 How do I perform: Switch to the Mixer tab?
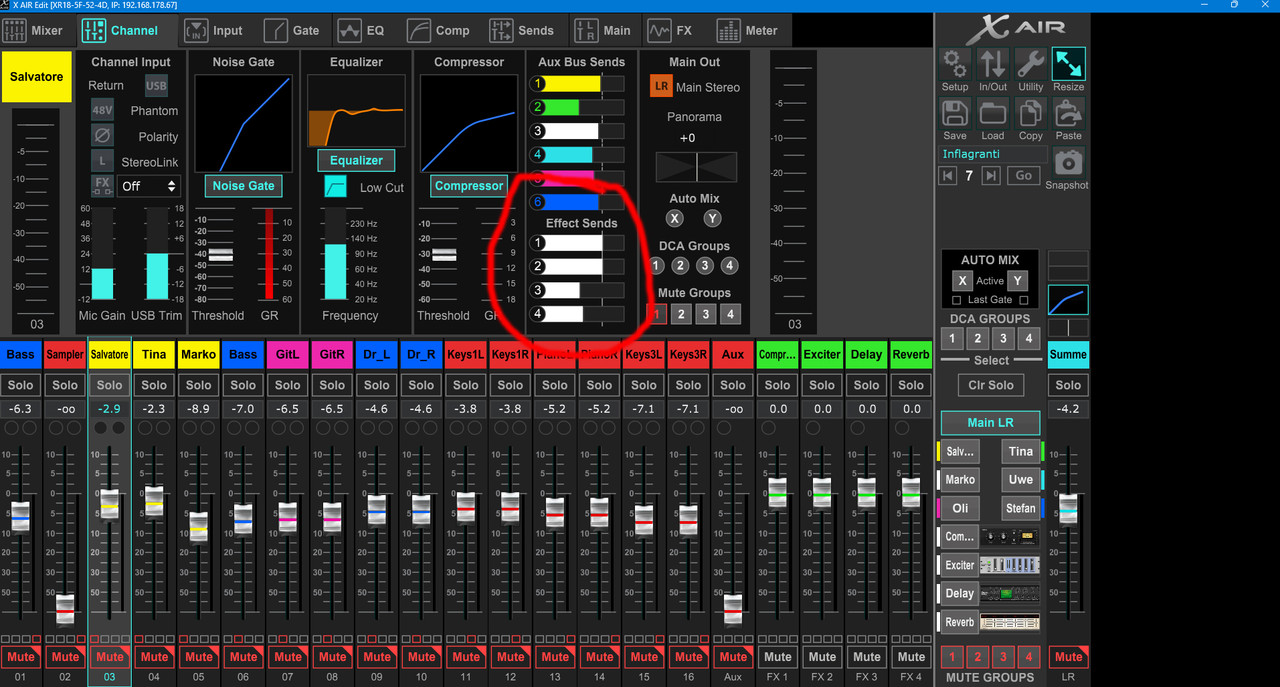click(x=36, y=30)
